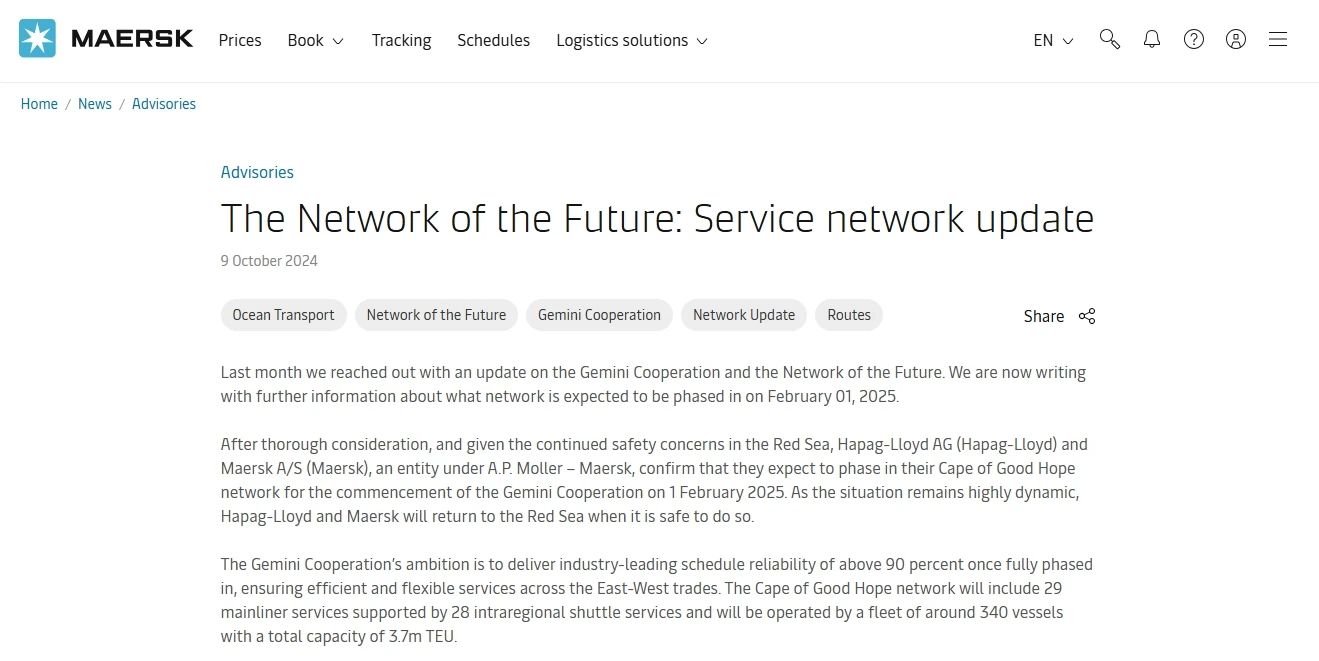The width and height of the screenshot is (1319, 661).
Task: Open Tracking from the top menu
Action: 401,40
